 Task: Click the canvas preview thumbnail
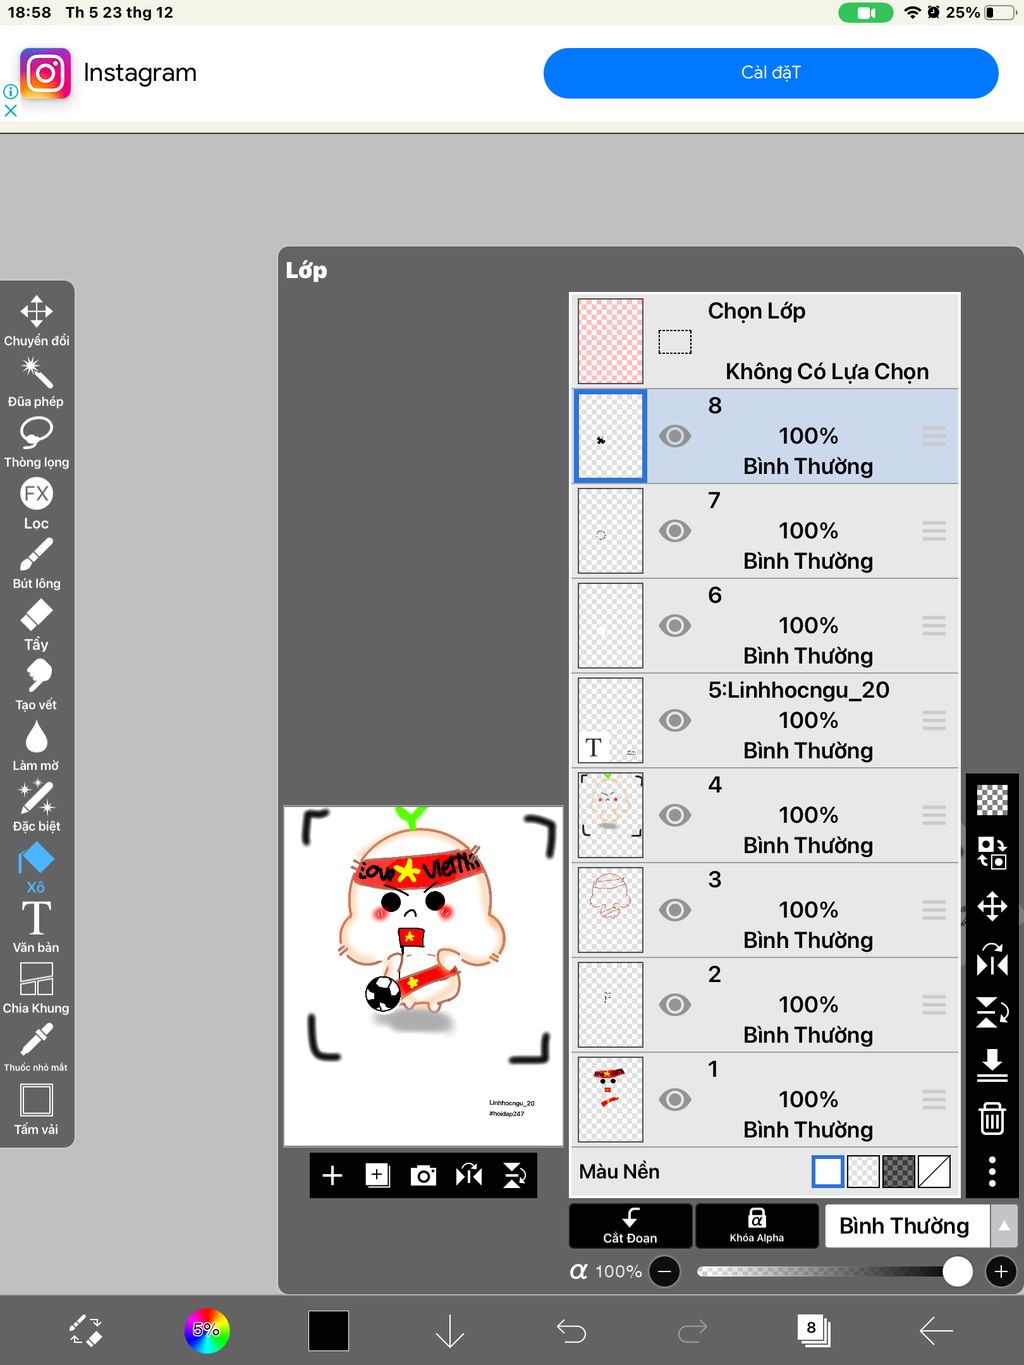[423, 976]
